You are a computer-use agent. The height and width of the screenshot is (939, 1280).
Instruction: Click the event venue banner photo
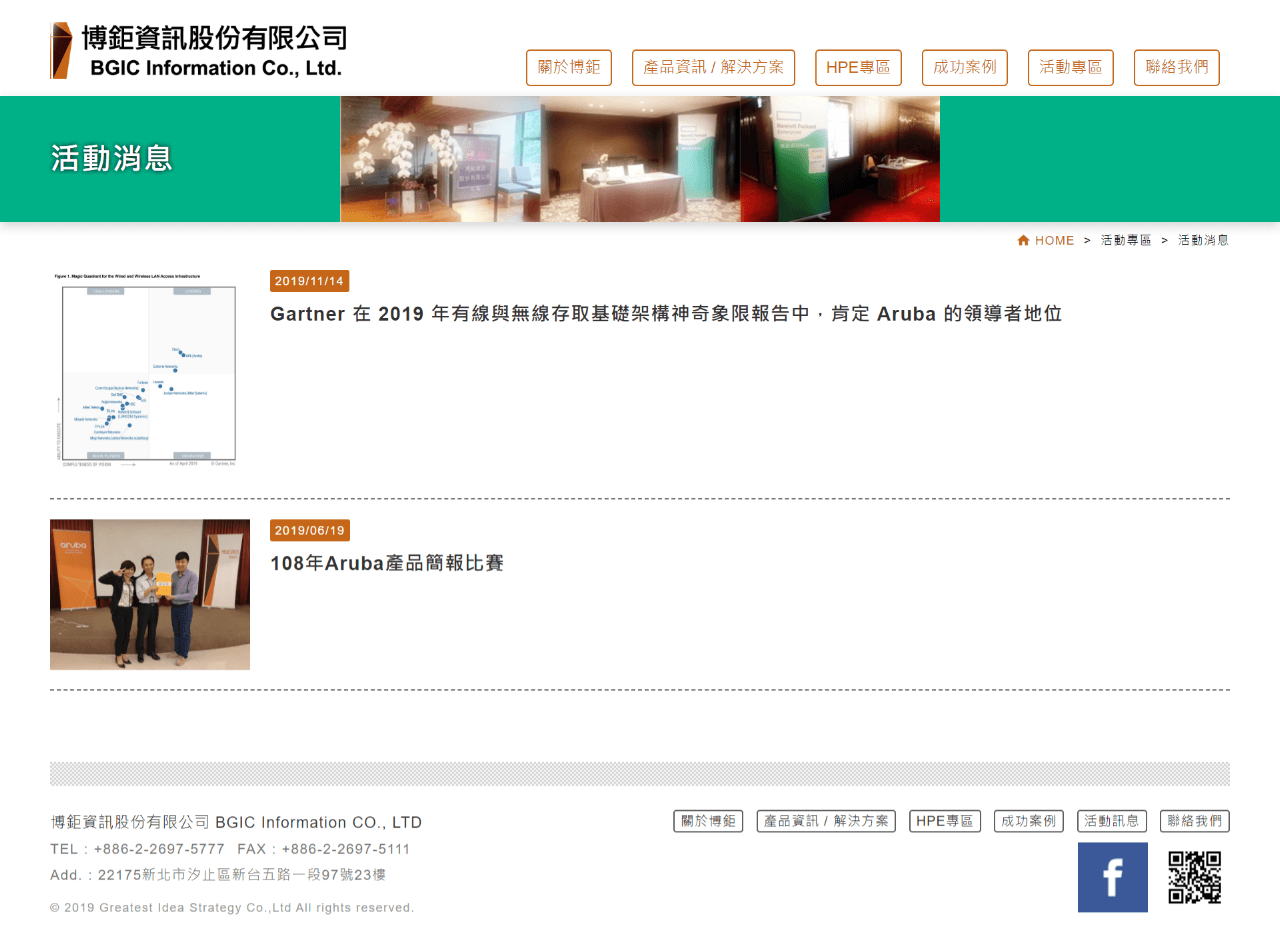pos(640,159)
